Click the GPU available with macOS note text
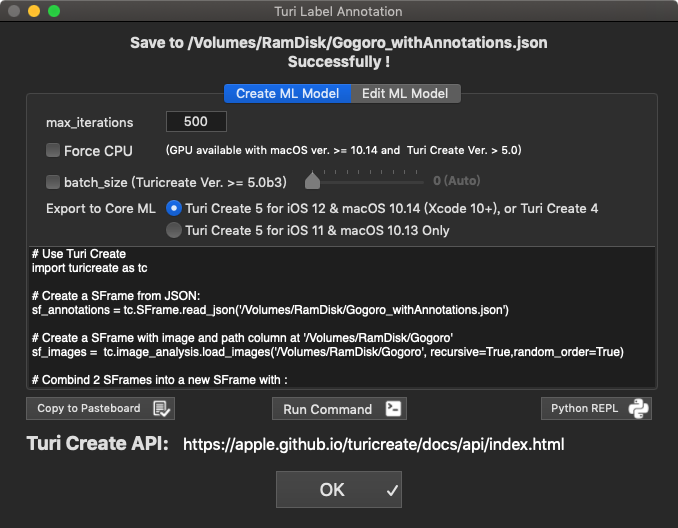Viewport: 678px width, 528px height. coord(344,150)
